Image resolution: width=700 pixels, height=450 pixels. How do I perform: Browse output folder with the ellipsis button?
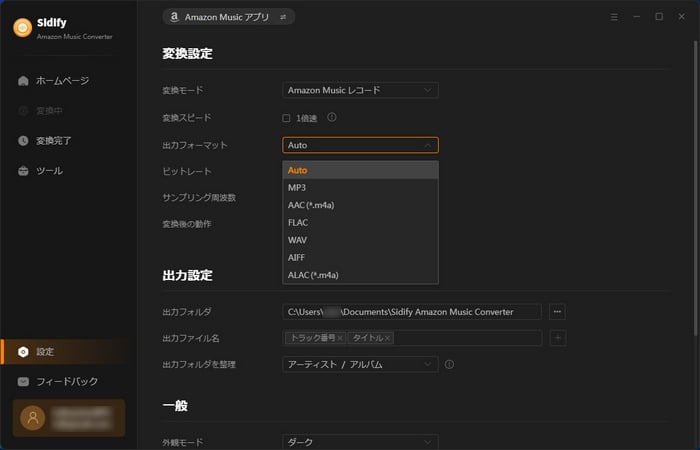tap(557, 312)
